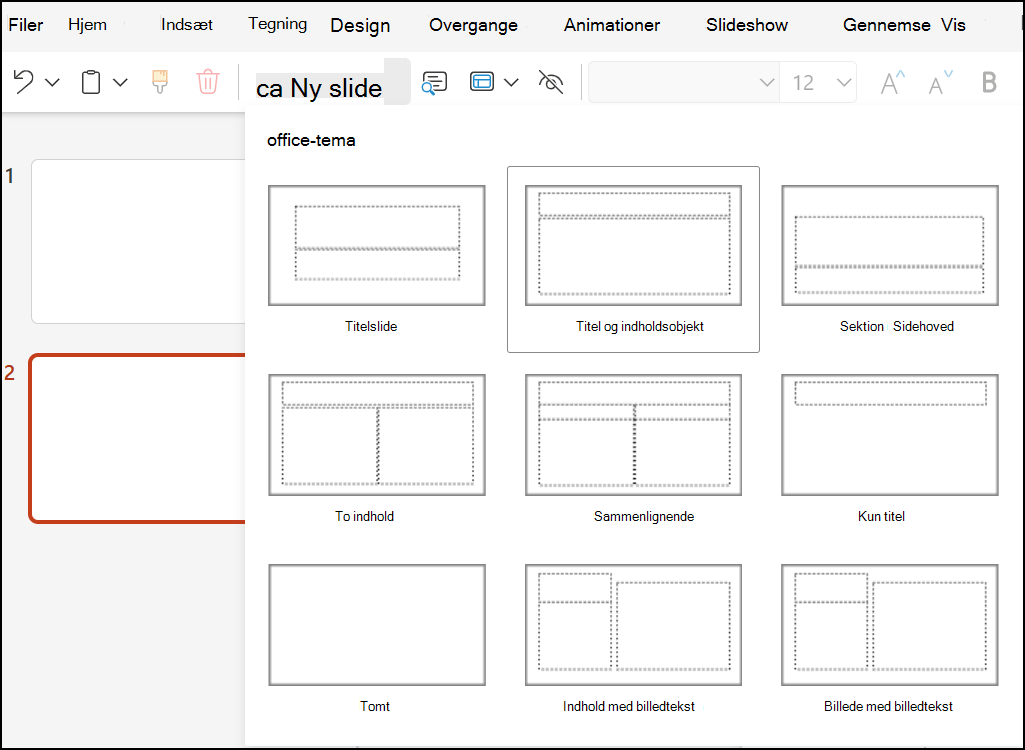
Task: Open the Filer menu
Action: click(25, 25)
